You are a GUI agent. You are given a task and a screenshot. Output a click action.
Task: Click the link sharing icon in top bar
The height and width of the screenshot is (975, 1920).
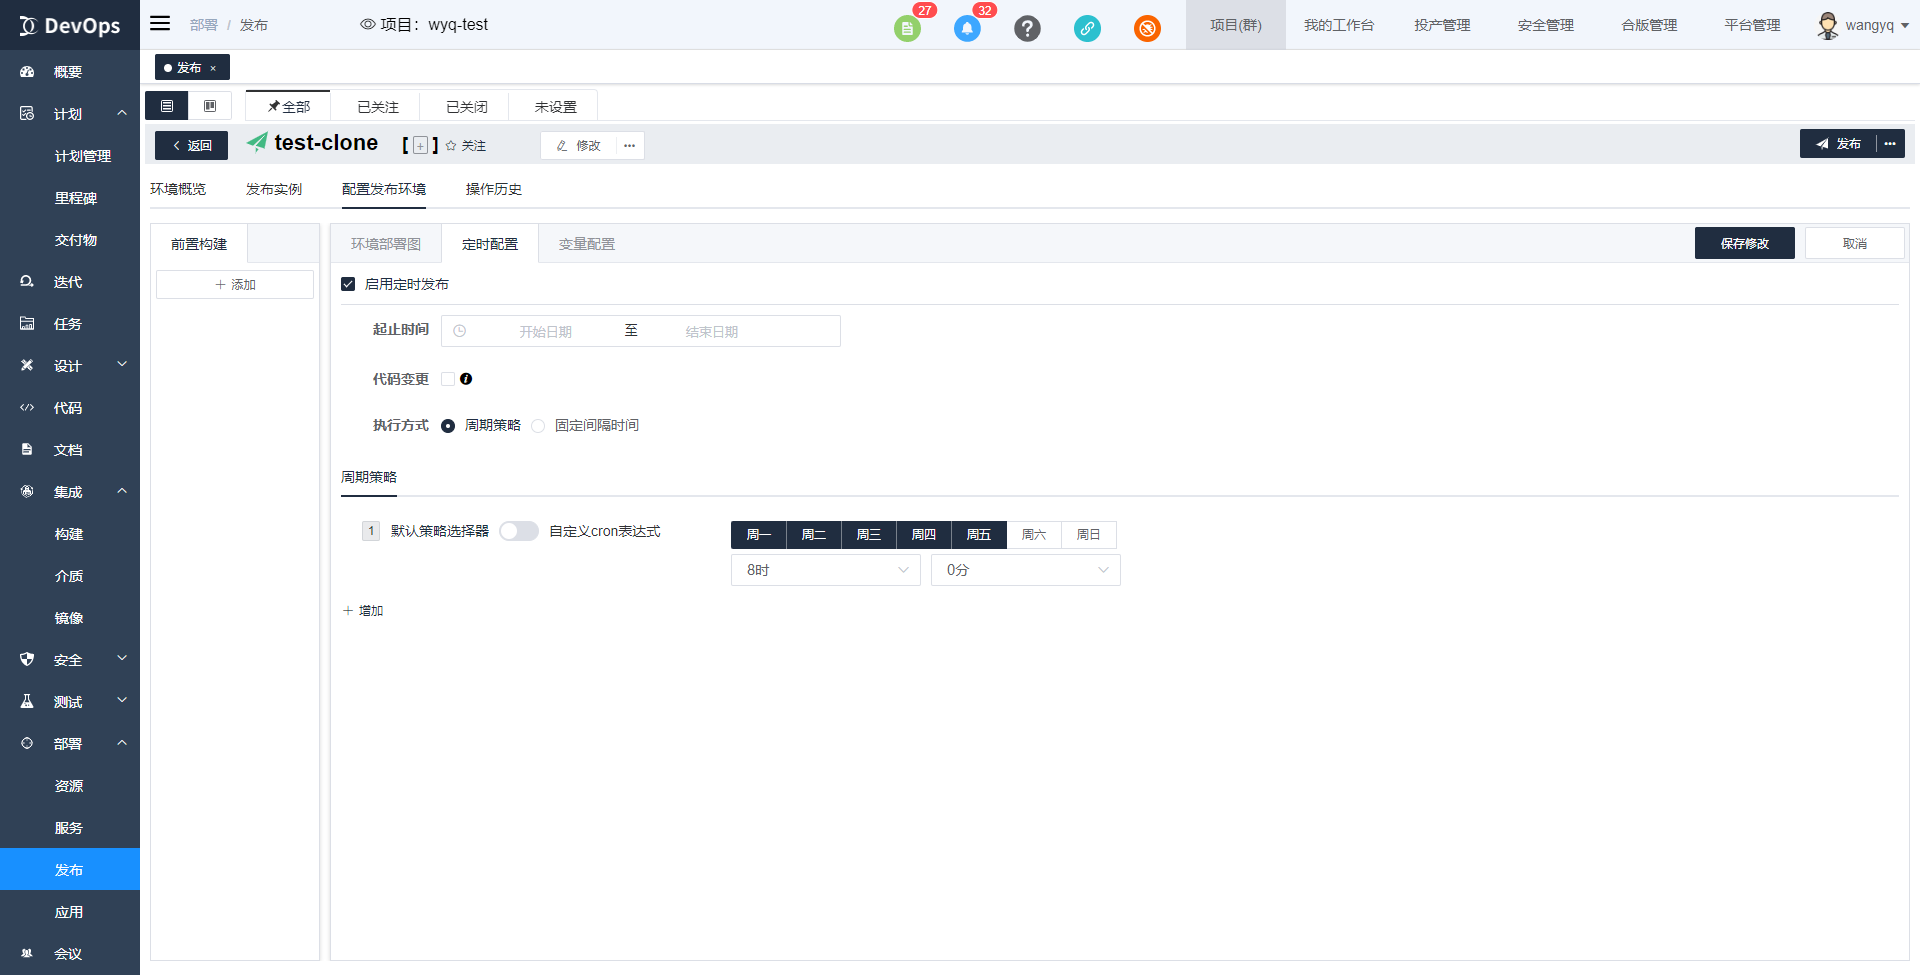1087,28
